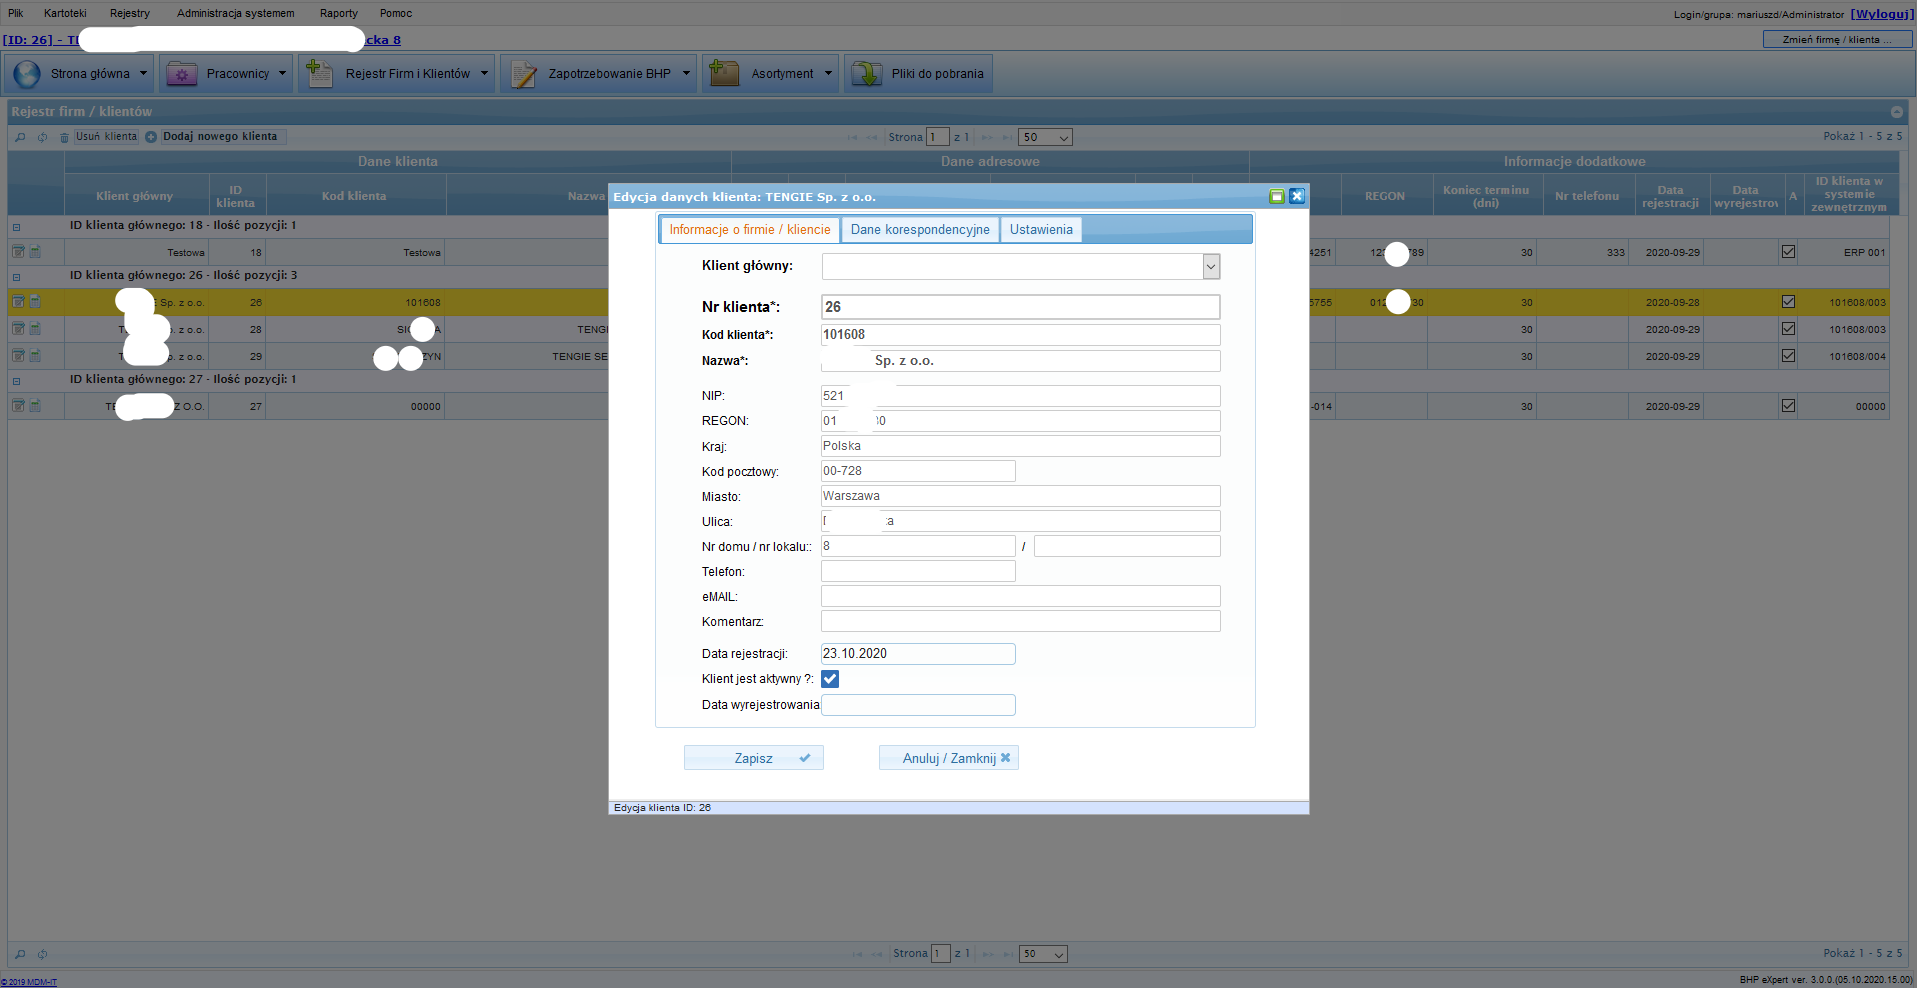1917x988 pixels.
Task: Click edit icon in client row 29
Action: click(18, 356)
